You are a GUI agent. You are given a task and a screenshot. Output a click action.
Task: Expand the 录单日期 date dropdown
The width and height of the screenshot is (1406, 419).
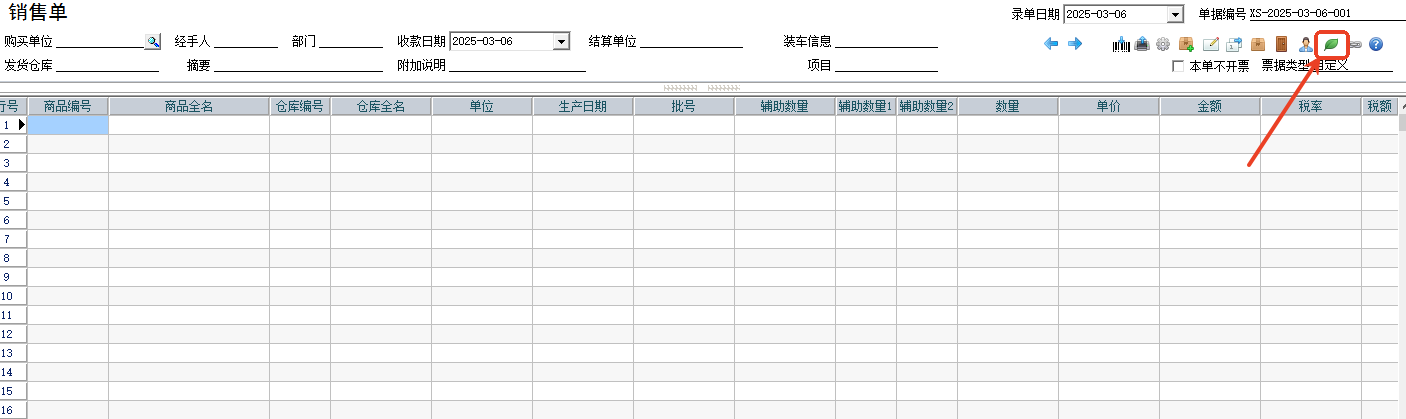(x=1175, y=14)
